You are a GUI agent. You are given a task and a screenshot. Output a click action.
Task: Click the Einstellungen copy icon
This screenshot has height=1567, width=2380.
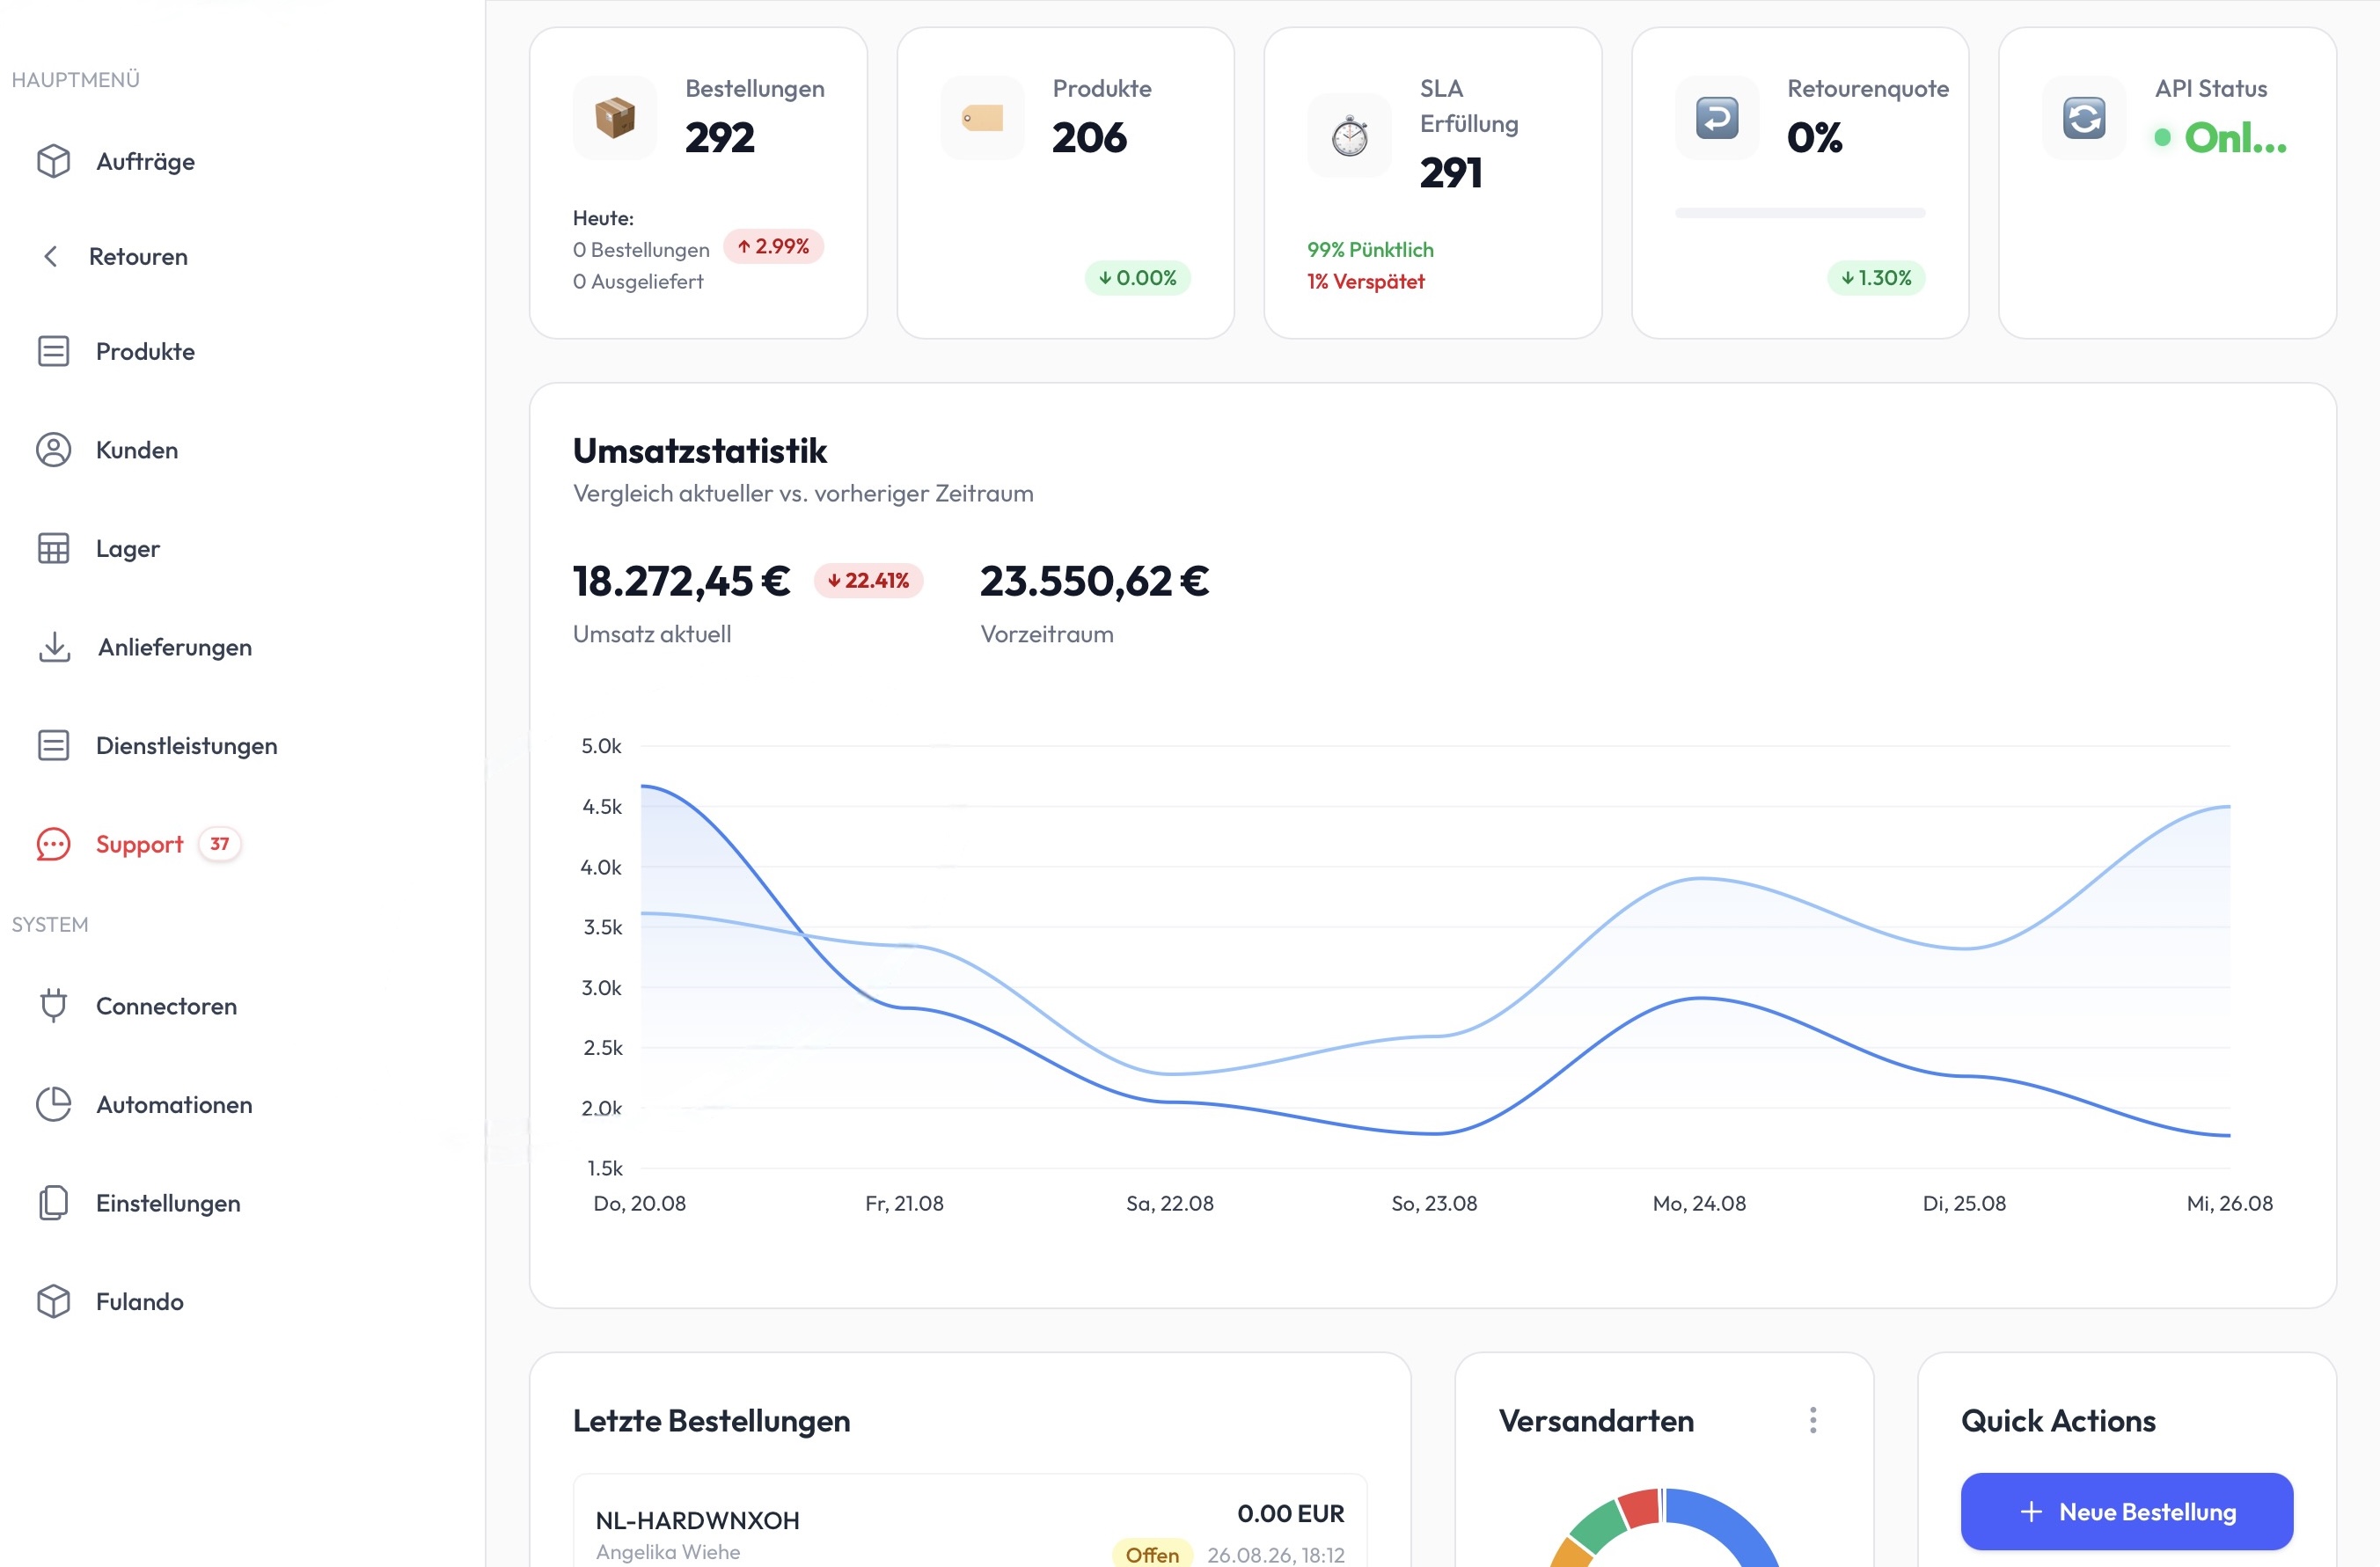(53, 1202)
